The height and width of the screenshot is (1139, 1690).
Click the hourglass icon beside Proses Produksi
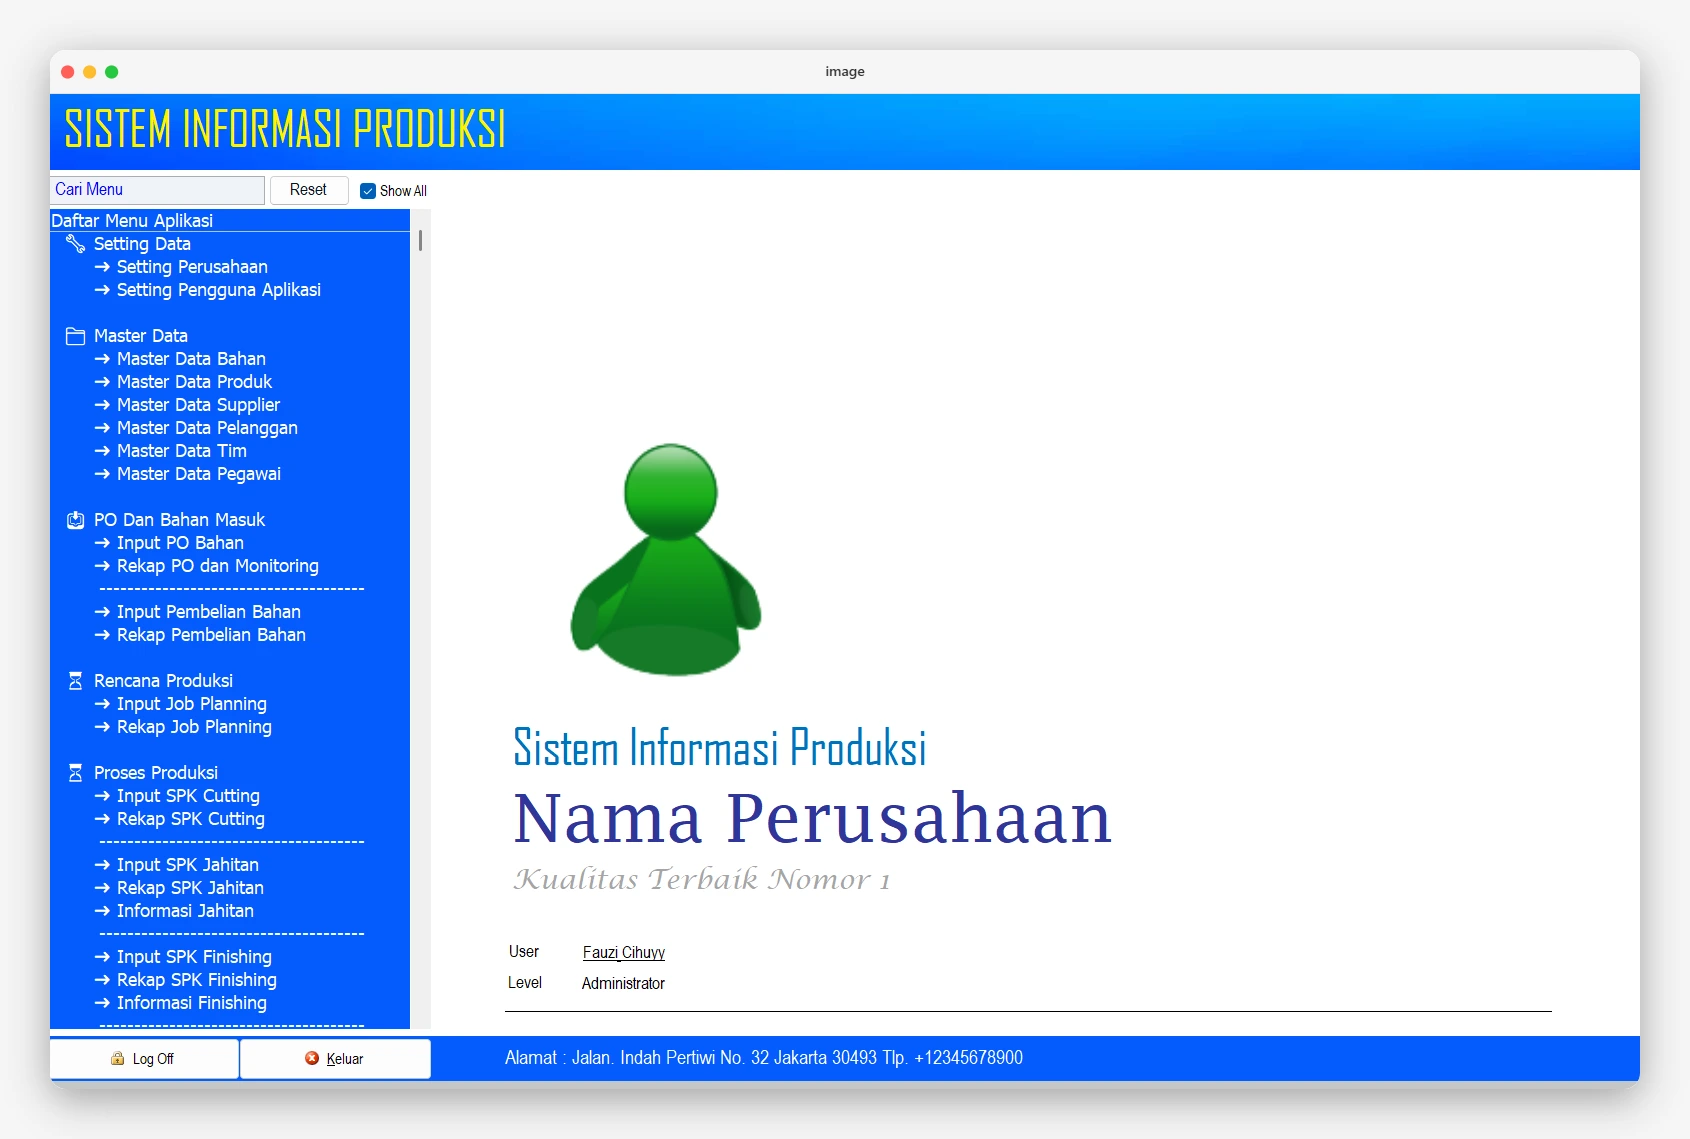75,773
